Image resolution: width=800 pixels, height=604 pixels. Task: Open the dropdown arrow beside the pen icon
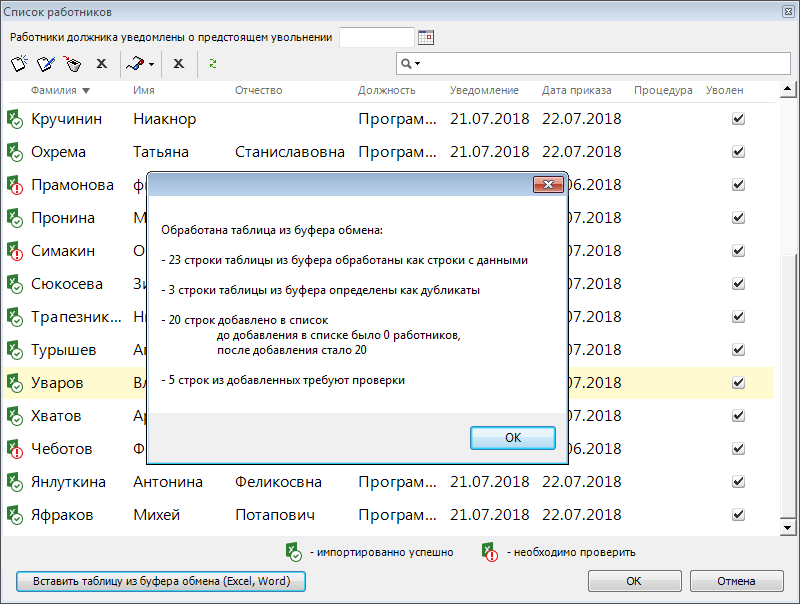151,64
